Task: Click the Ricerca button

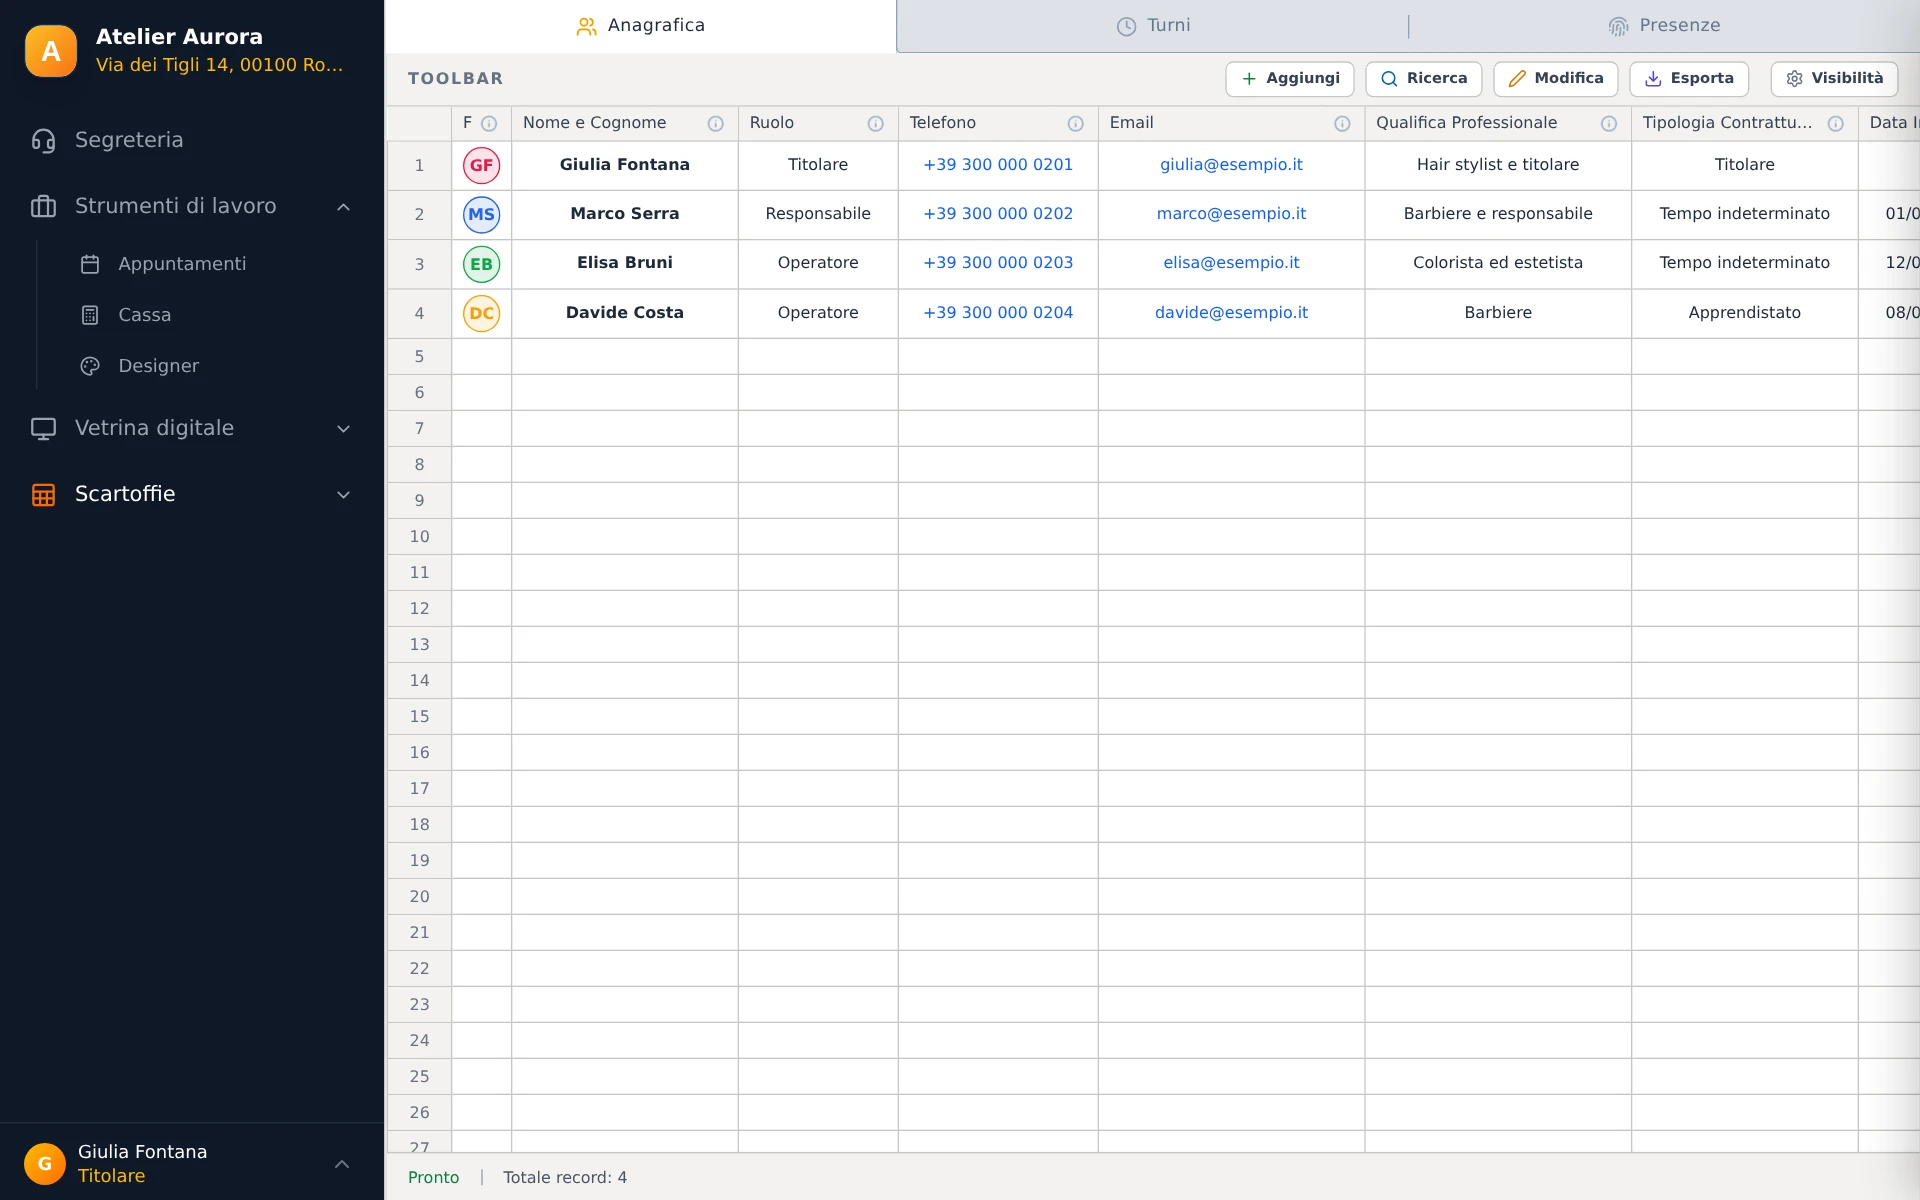Action: 1424,79
